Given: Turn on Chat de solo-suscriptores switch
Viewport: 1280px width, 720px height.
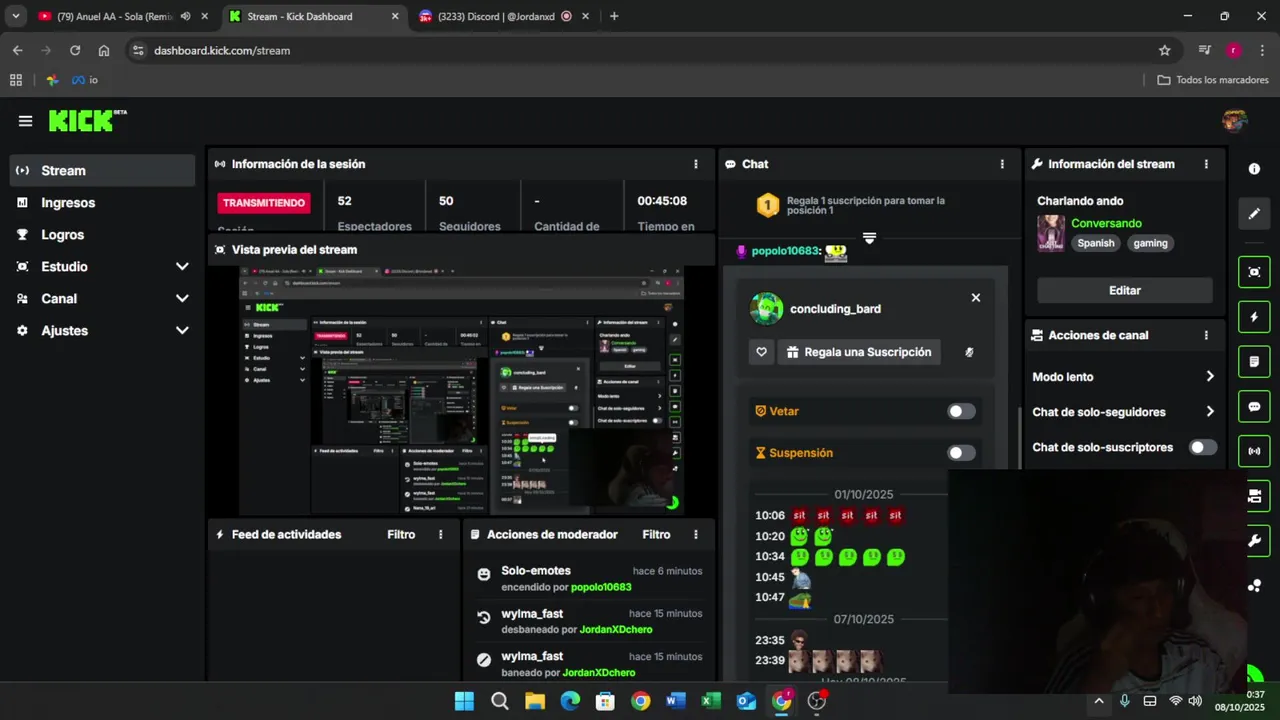Looking at the screenshot, I should point(1203,447).
